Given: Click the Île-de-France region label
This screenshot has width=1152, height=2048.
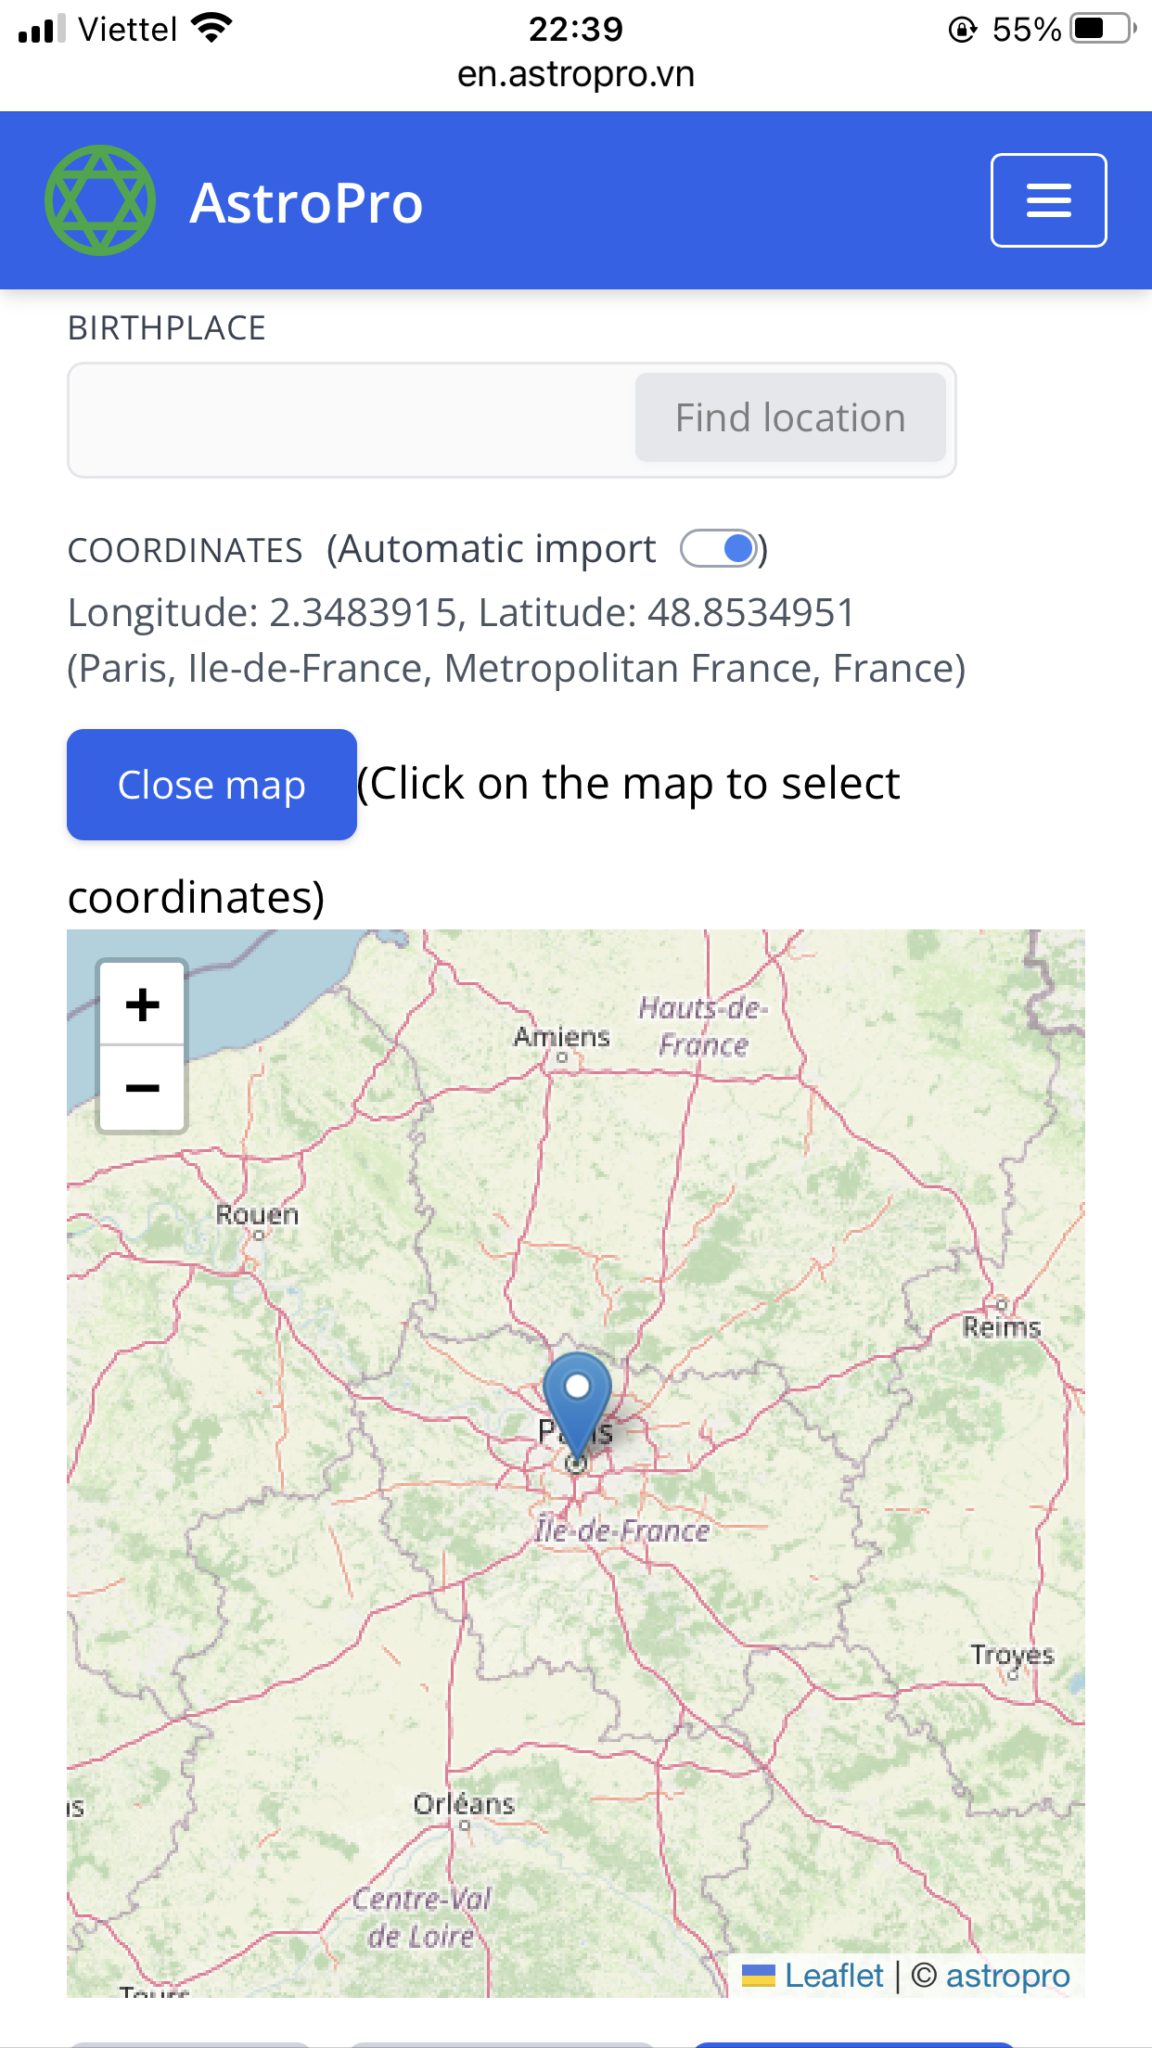Looking at the screenshot, I should tap(622, 1531).
